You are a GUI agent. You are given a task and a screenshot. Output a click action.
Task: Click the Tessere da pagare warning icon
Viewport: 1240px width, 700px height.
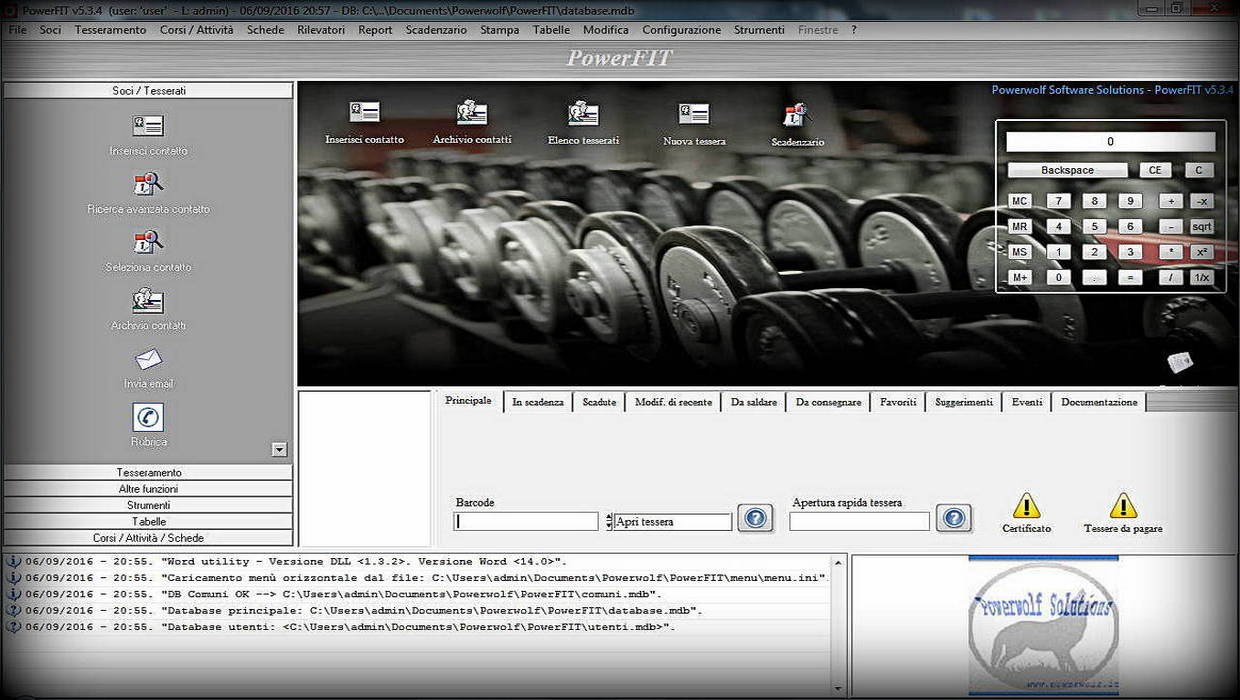coord(1123,506)
